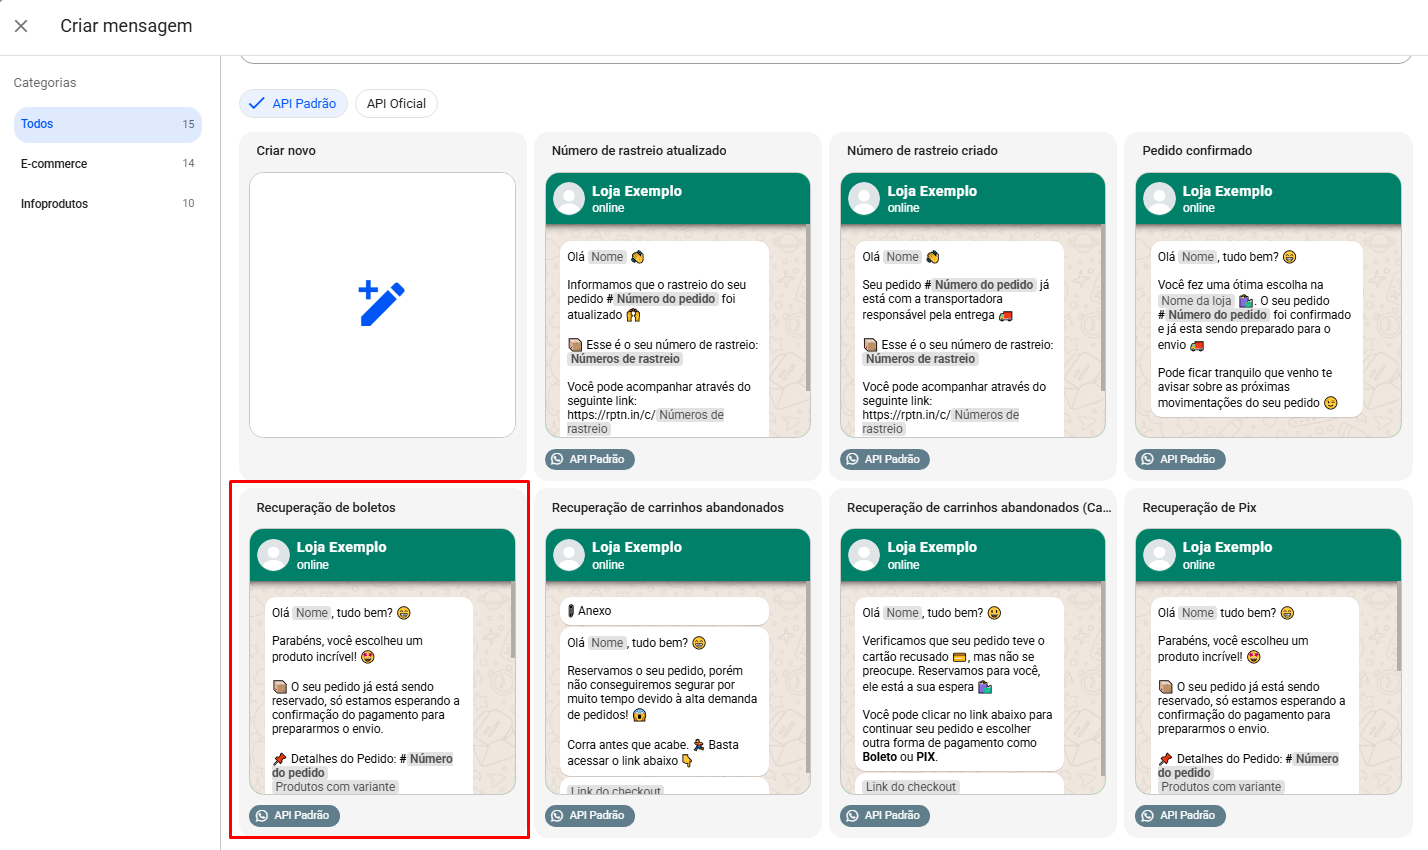1428x850 pixels.
Task: Choose the Número de rastreio atualizado template
Action: click(678, 305)
